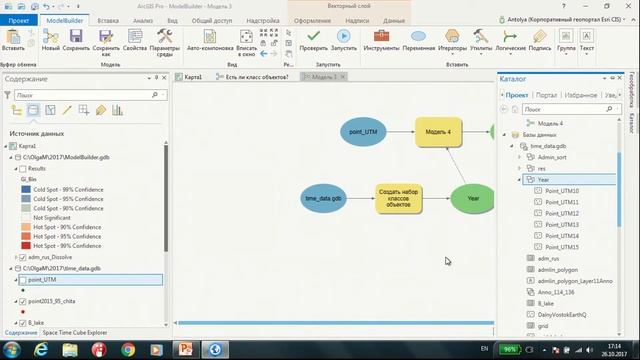Select the point_UTM variable oval

(x=363, y=132)
